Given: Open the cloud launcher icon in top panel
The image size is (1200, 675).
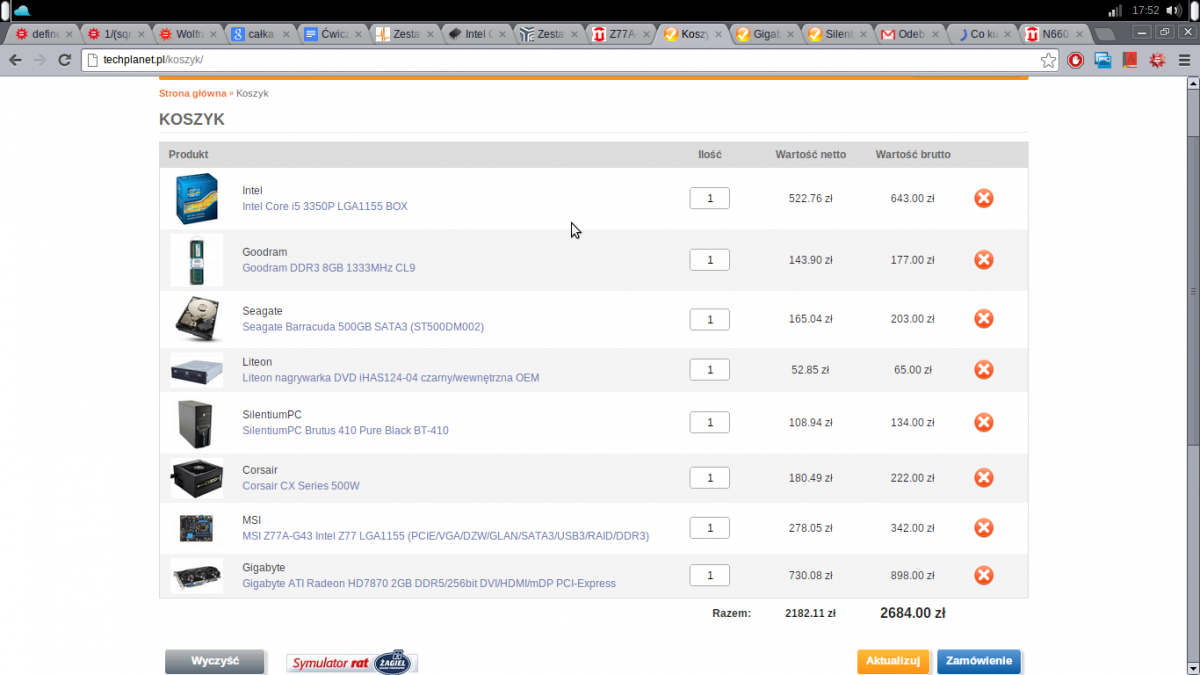Looking at the screenshot, I should [22, 10].
